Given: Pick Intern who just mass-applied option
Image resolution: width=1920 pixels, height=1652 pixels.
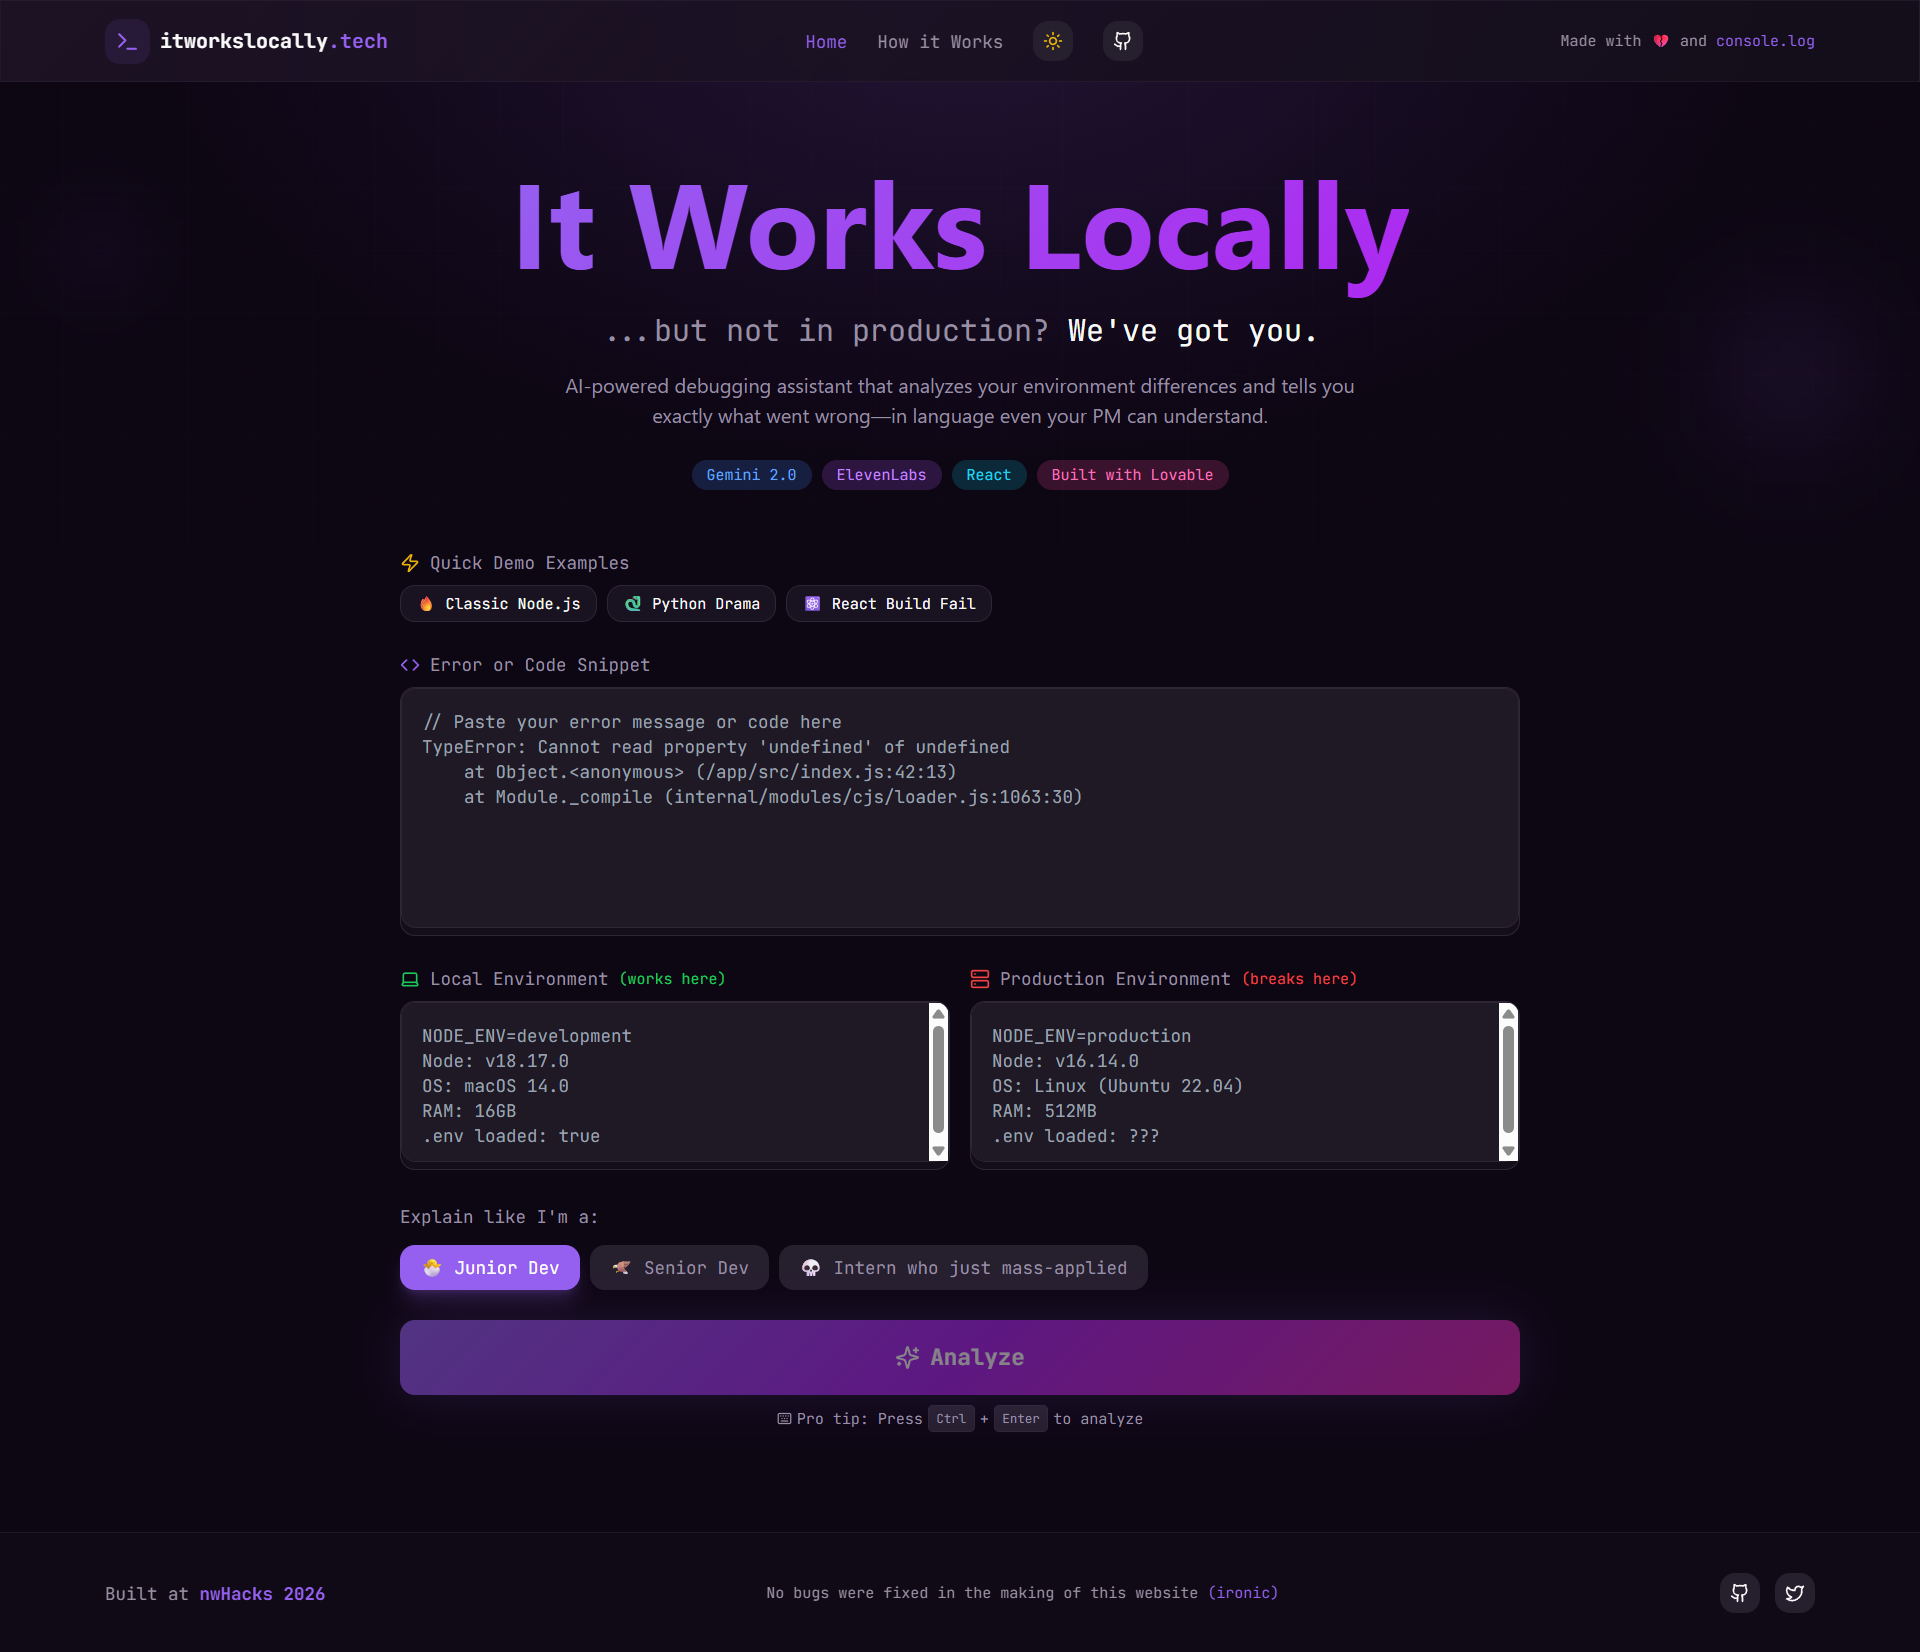Looking at the screenshot, I should pyautogui.click(x=963, y=1268).
